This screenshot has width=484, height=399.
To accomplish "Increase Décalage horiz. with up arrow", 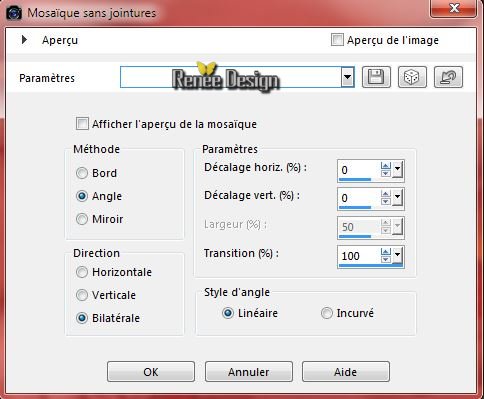I will (x=386, y=166).
